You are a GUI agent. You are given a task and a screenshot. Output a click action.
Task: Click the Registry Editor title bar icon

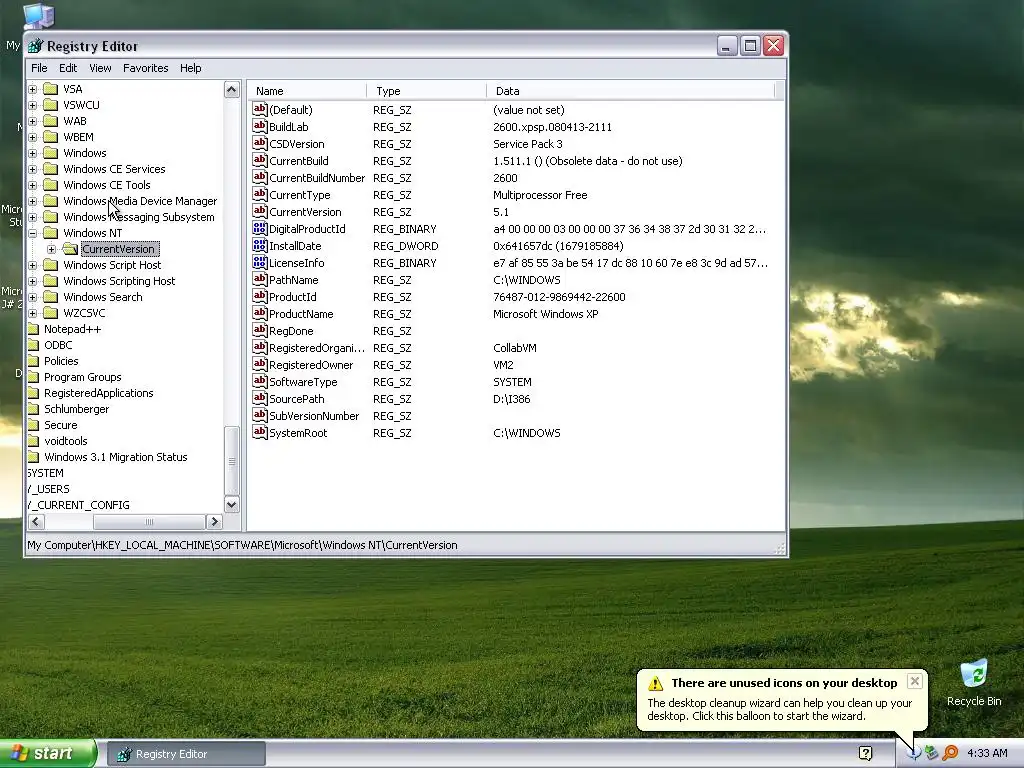click(x=36, y=46)
